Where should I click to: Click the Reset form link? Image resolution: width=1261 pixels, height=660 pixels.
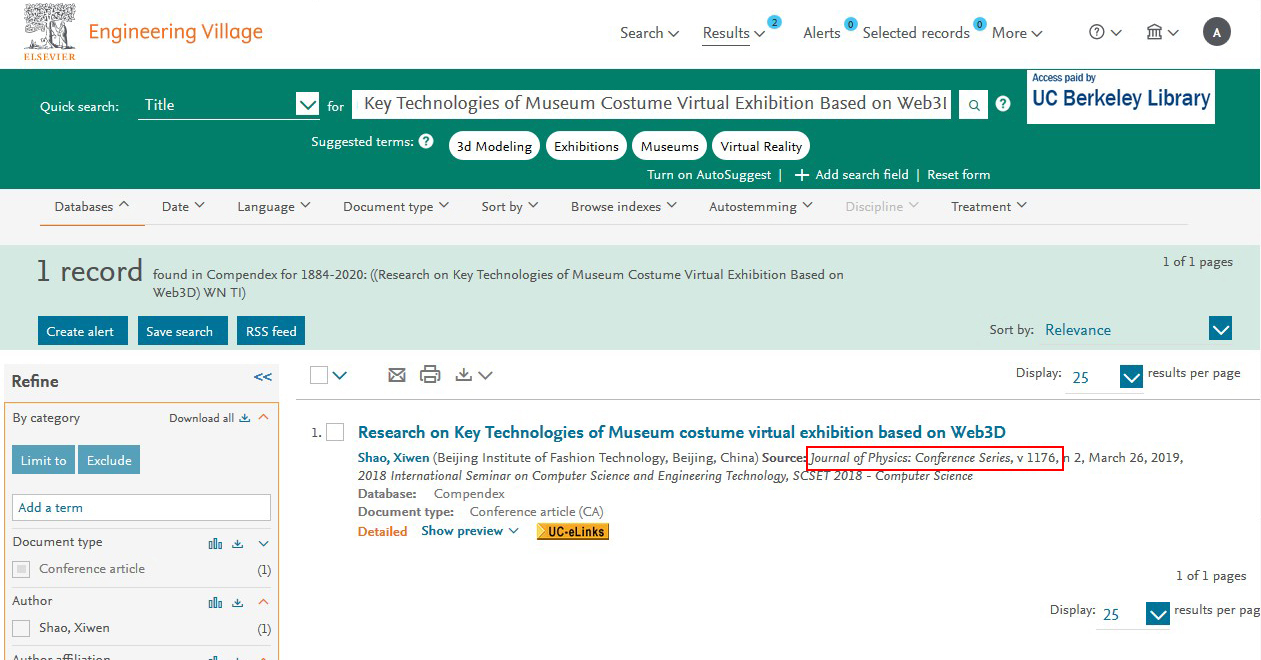959,175
